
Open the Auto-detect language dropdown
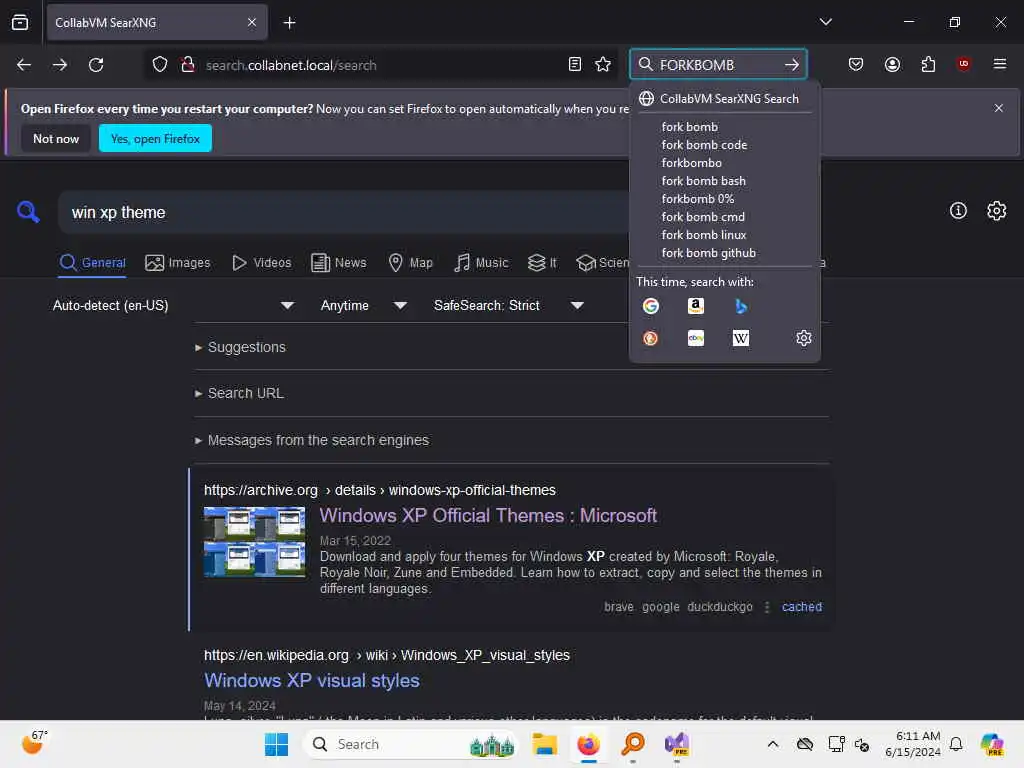pos(173,306)
